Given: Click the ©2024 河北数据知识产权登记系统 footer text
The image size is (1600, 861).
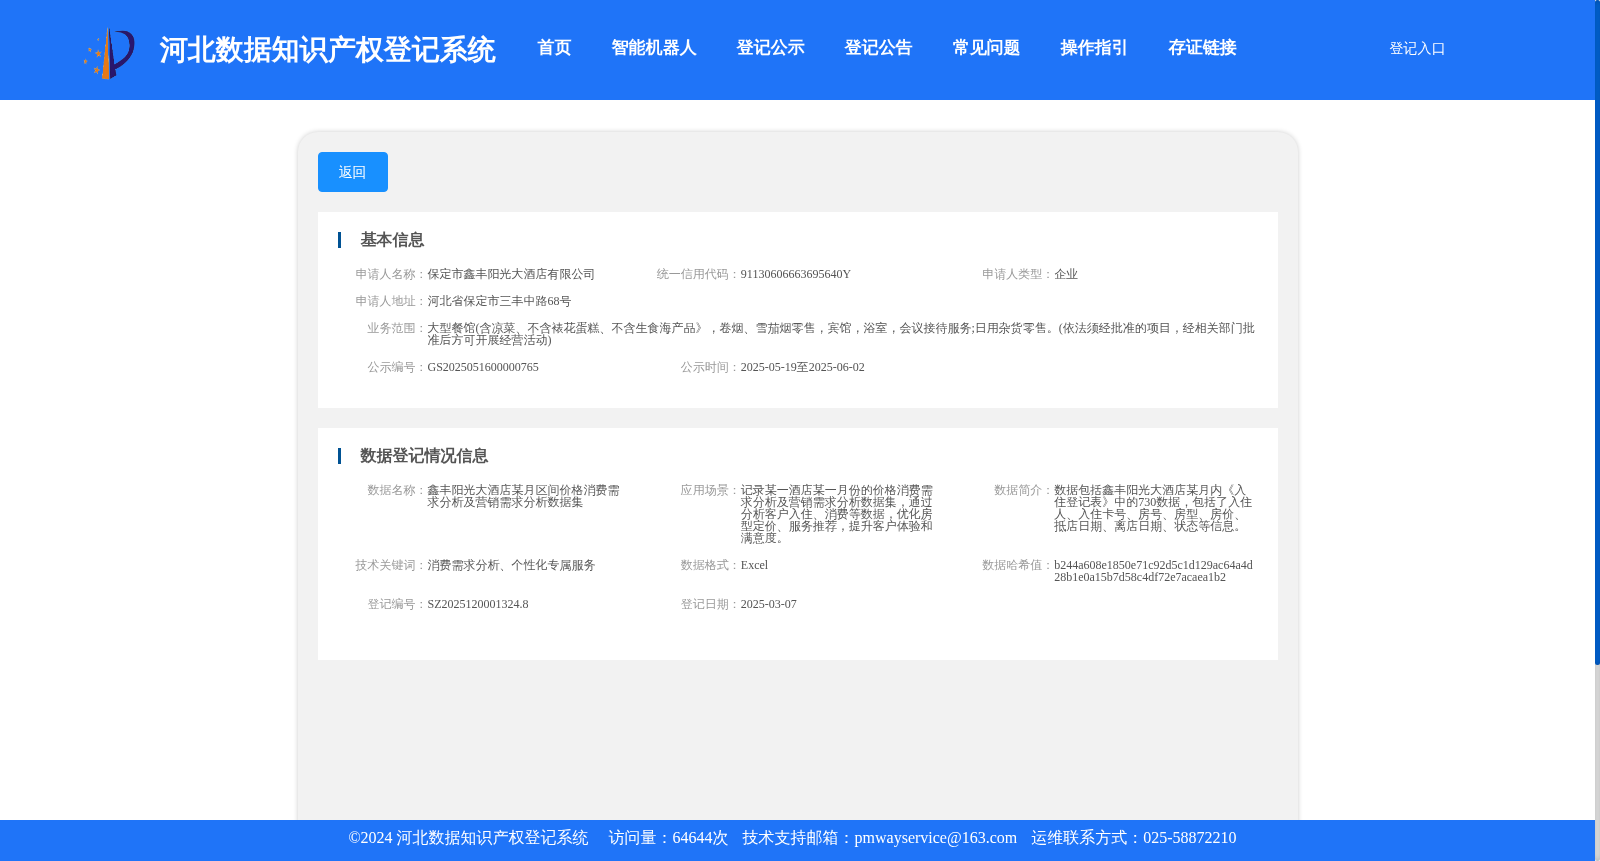Looking at the screenshot, I should click(x=468, y=838).
